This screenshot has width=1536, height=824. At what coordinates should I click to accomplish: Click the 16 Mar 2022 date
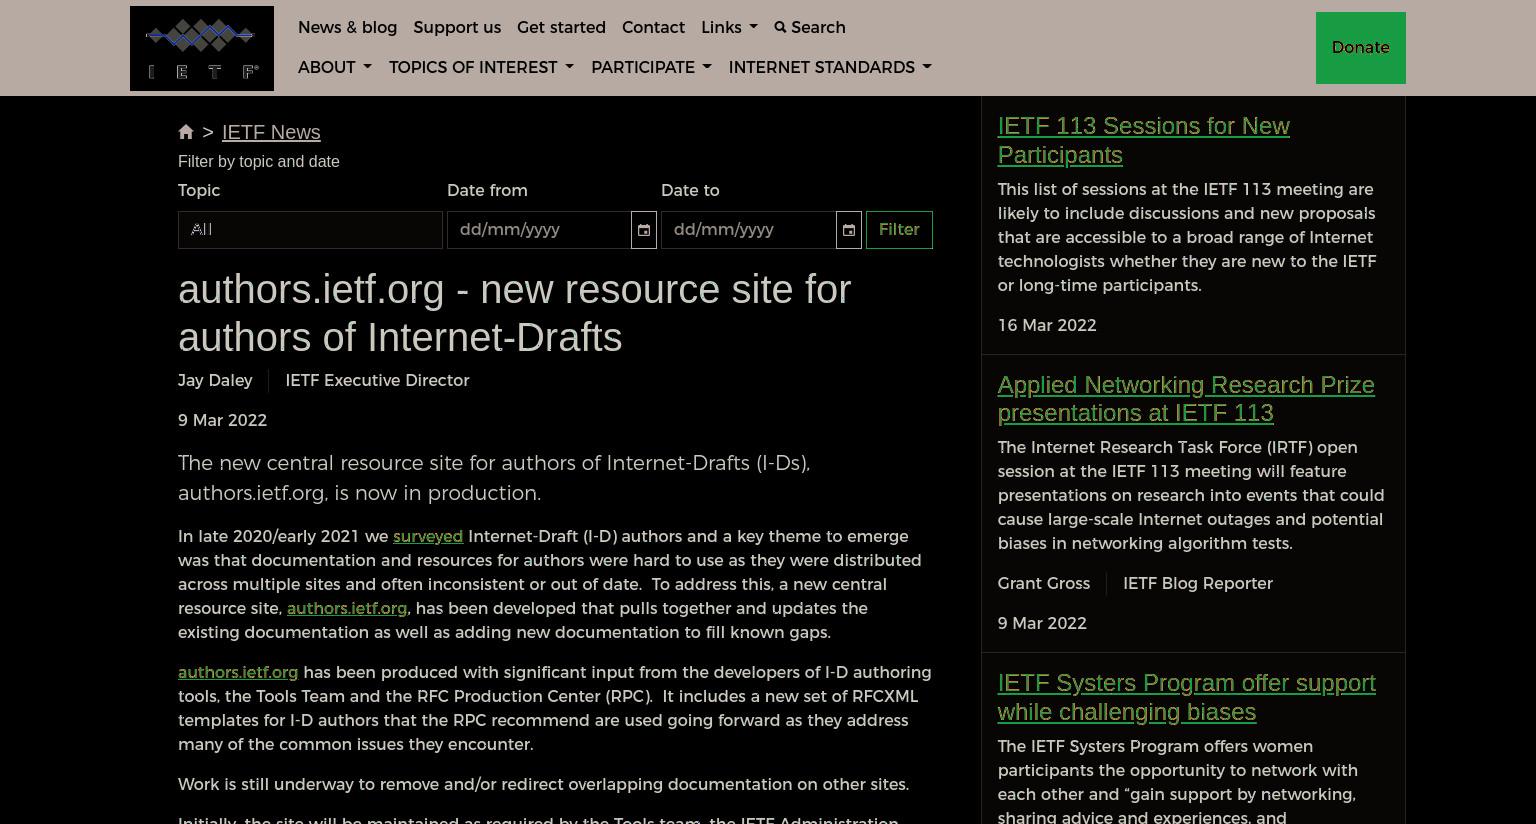pos(1047,325)
